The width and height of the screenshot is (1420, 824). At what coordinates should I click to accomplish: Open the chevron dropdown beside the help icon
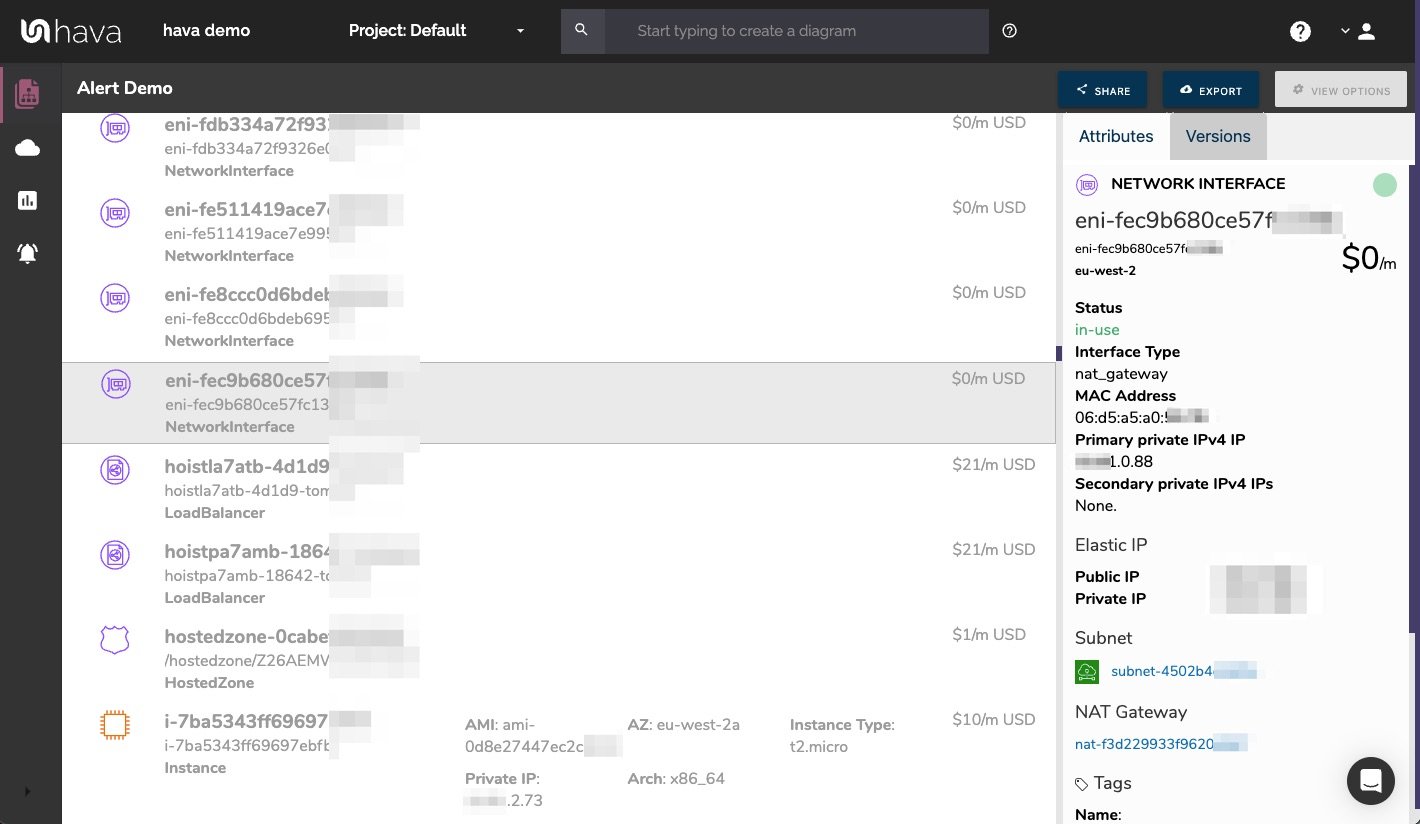coord(1345,31)
